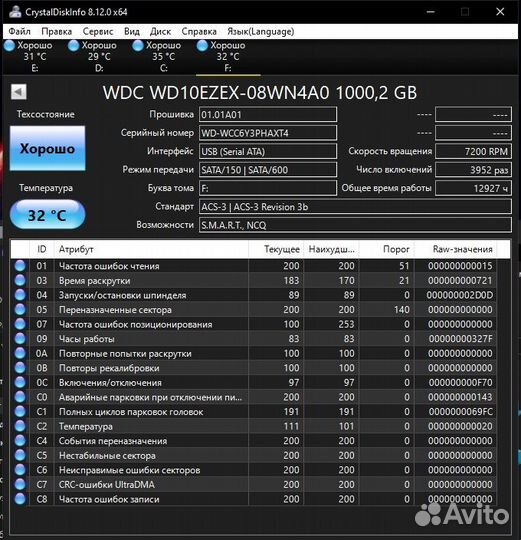The height and width of the screenshot is (540, 521).
Task: Click the Raw-значения column header
Action: (455, 249)
